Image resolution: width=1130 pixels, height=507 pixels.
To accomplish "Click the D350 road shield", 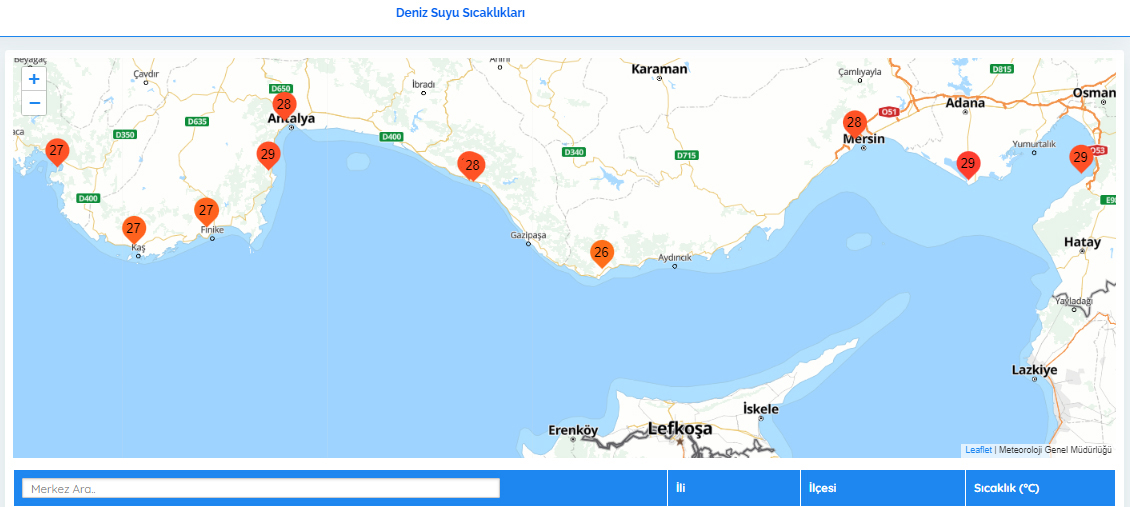I will click(125, 135).
